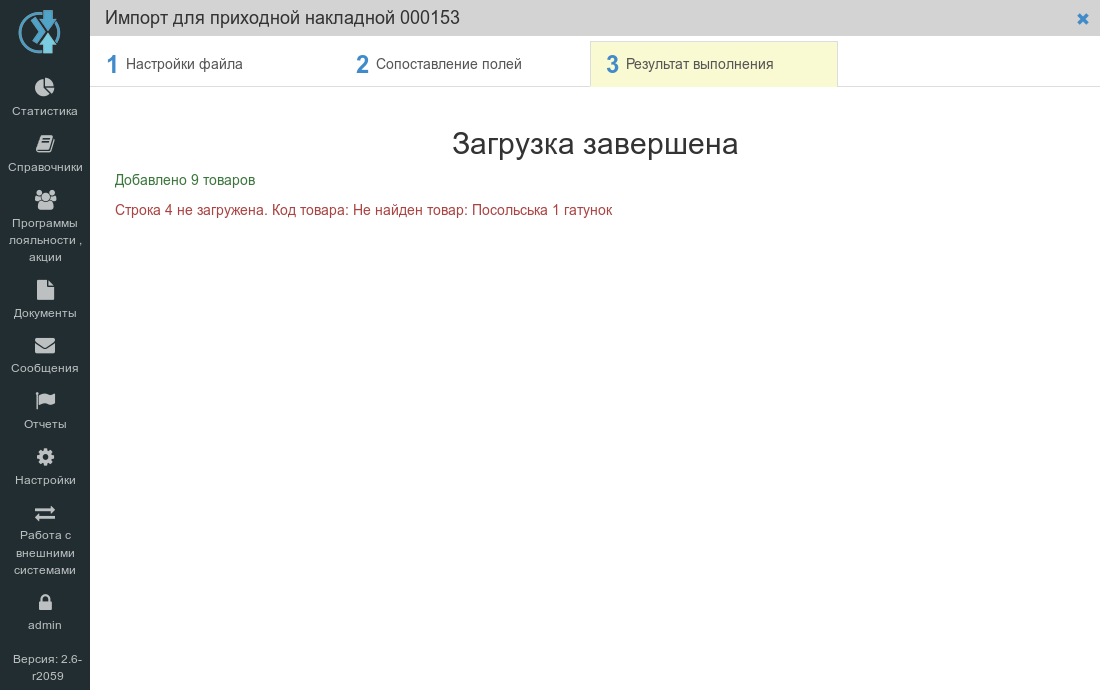Screen dimensions: 1100x690
Task: Open the Документы file icon
Action: (x=45, y=290)
